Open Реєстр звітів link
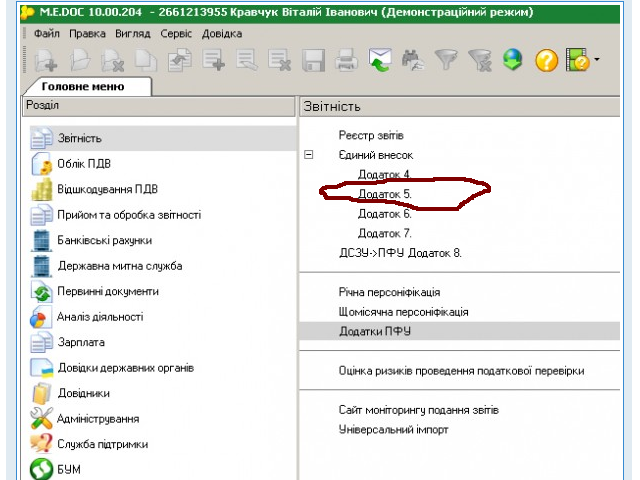This screenshot has height=480, width=640. 370,135
